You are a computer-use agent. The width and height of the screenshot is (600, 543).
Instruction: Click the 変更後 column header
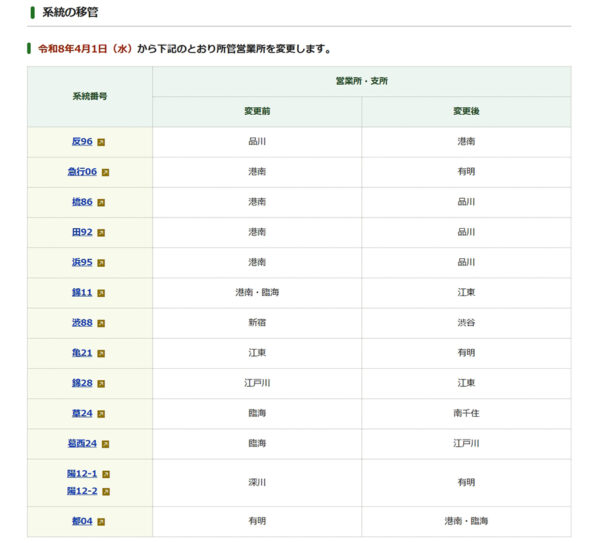pos(466,112)
